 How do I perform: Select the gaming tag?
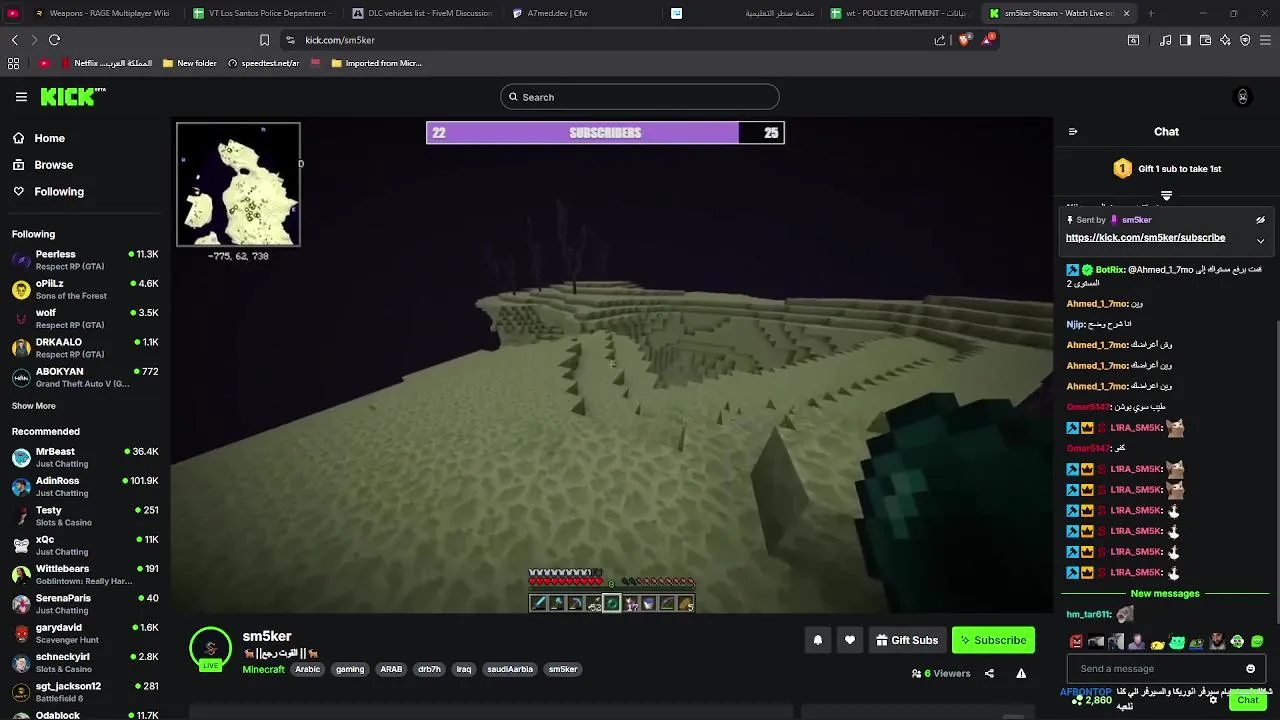click(350, 669)
